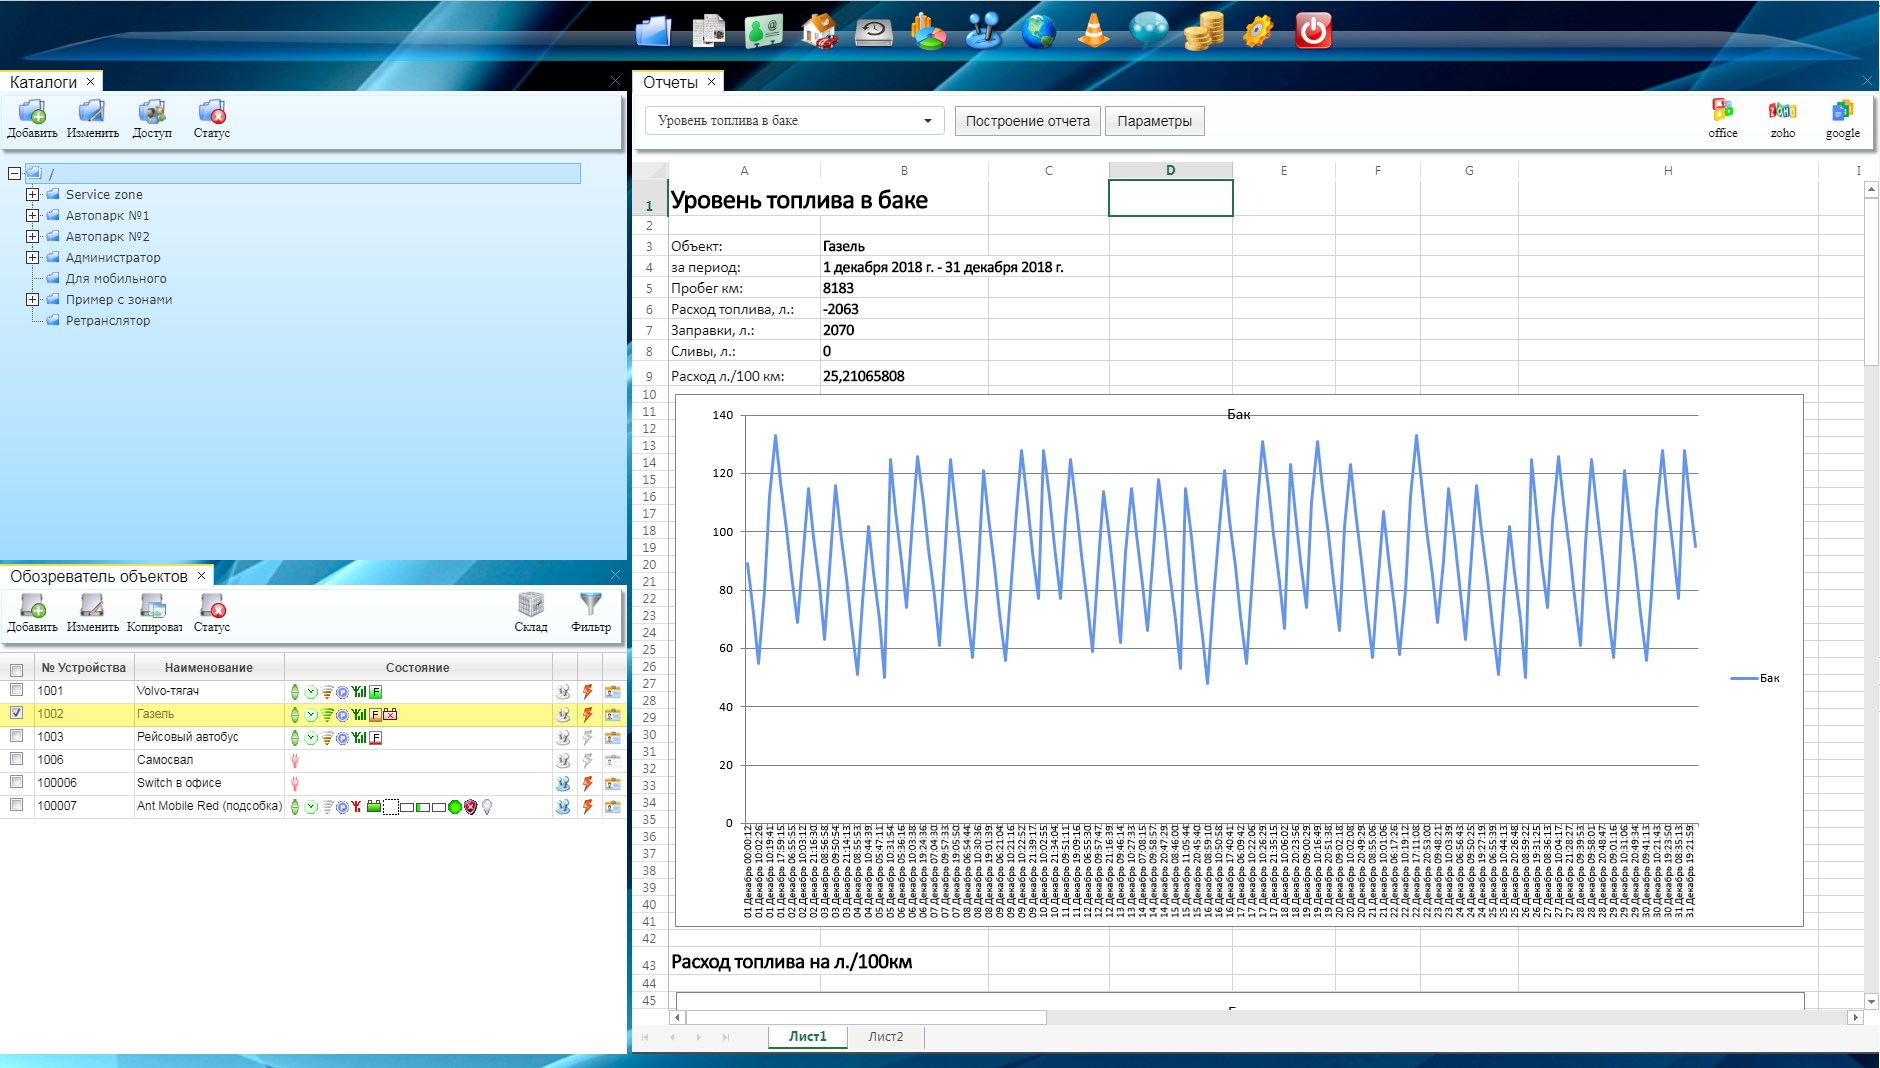Uncheck the box for 1002 Газель

click(x=16, y=713)
